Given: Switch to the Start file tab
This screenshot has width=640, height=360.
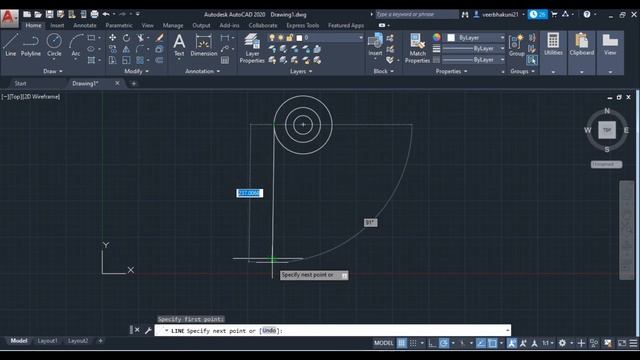Looking at the screenshot, I should 20,83.
